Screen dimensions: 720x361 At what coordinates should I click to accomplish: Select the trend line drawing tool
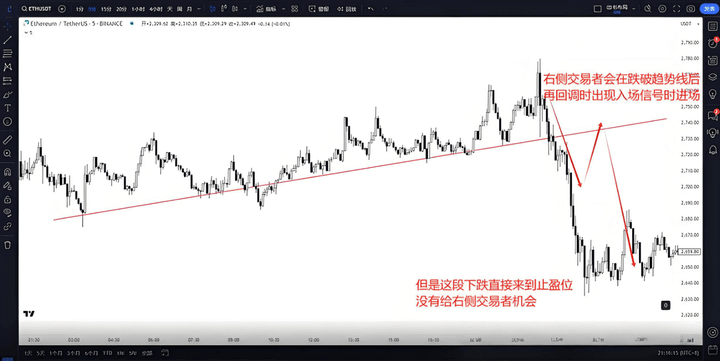(x=7, y=40)
